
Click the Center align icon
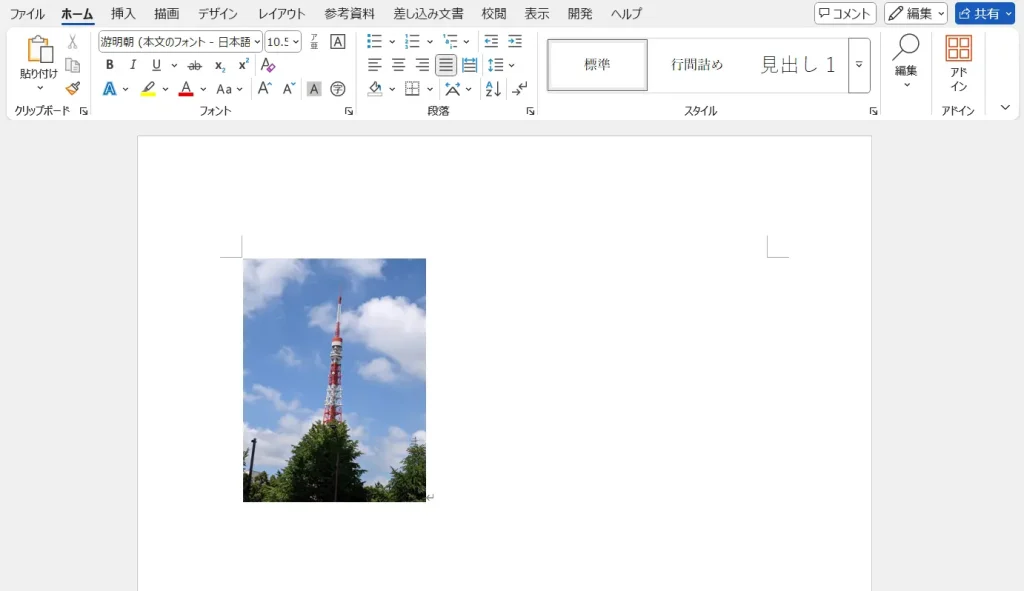pyautogui.click(x=398, y=65)
